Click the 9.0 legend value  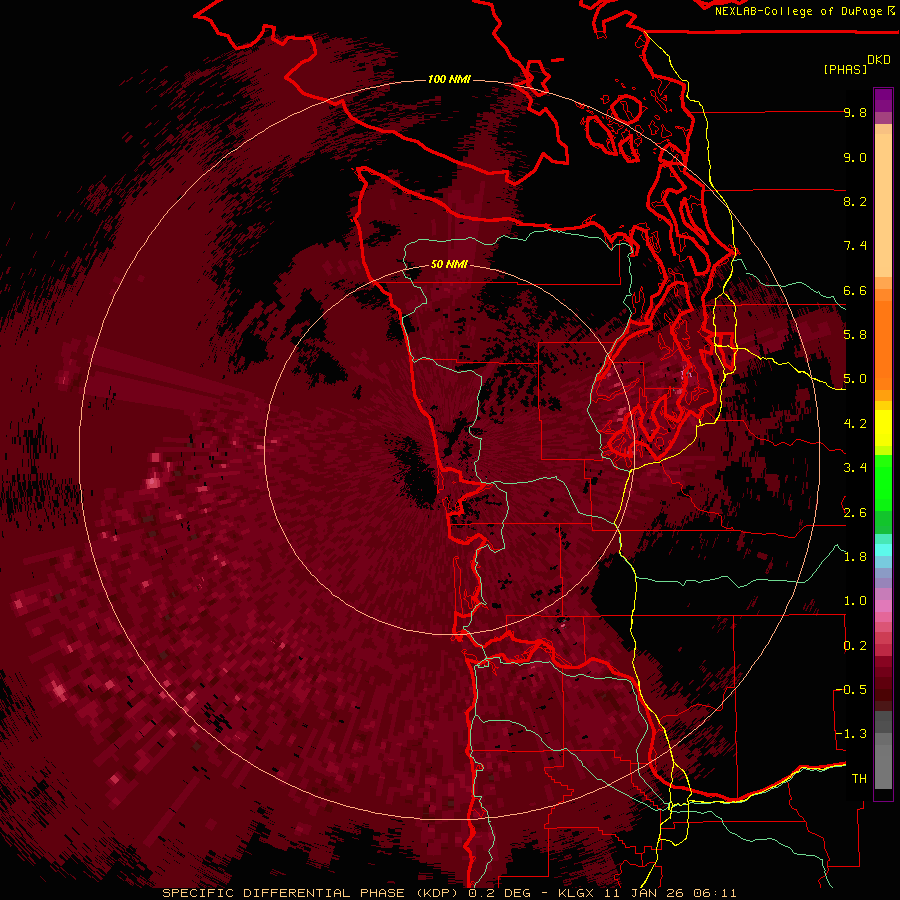click(x=855, y=157)
